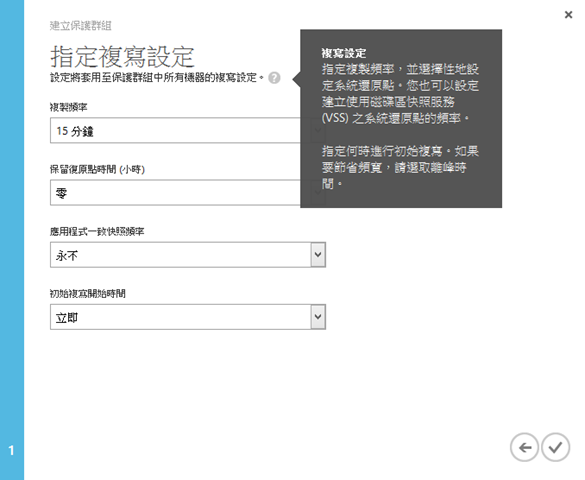The width and height of the screenshot is (585, 480).
Task: Click the 複寫設定 tooltip panel
Action: click(x=401, y=119)
